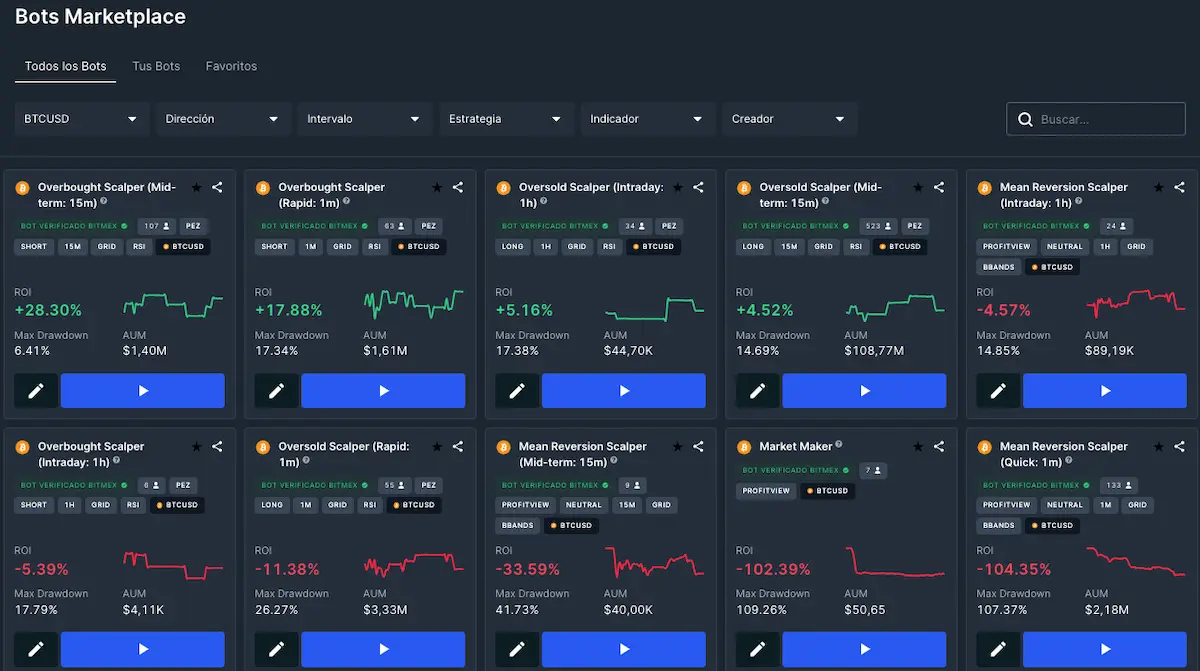The height and width of the screenshot is (671, 1200).
Task: Open the BTCUSD symbol dropdown
Action: click(82, 119)
